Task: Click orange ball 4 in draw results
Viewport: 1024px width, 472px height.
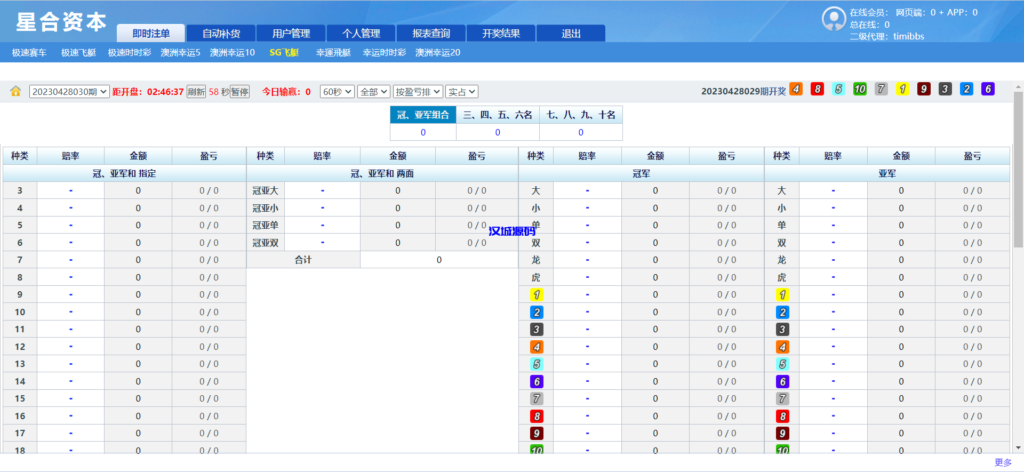Action: (x=796, y=89)
